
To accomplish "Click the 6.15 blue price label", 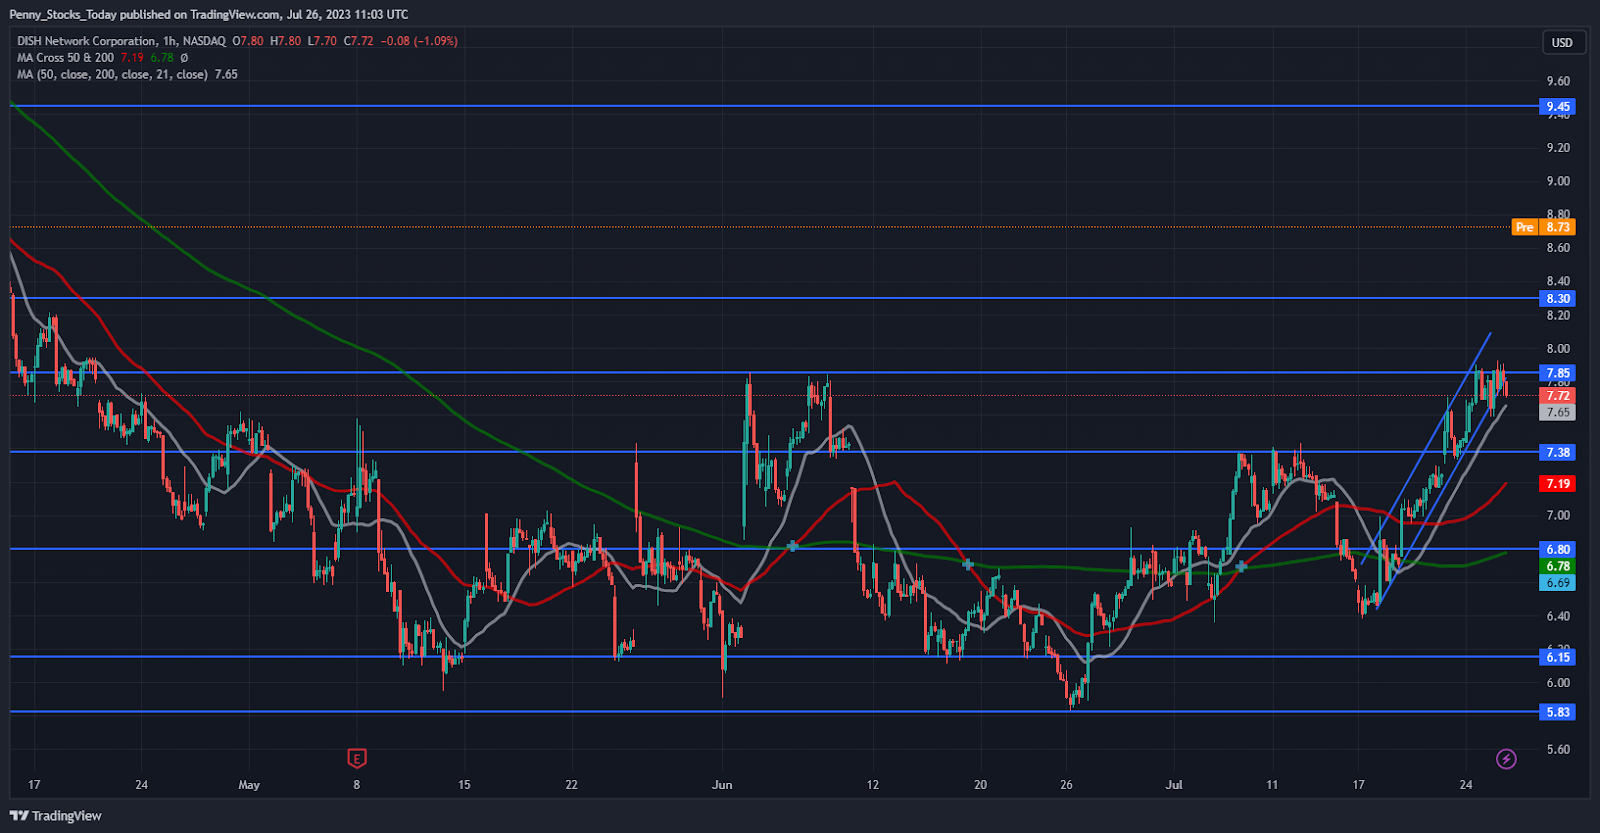I will (1557, 657).
